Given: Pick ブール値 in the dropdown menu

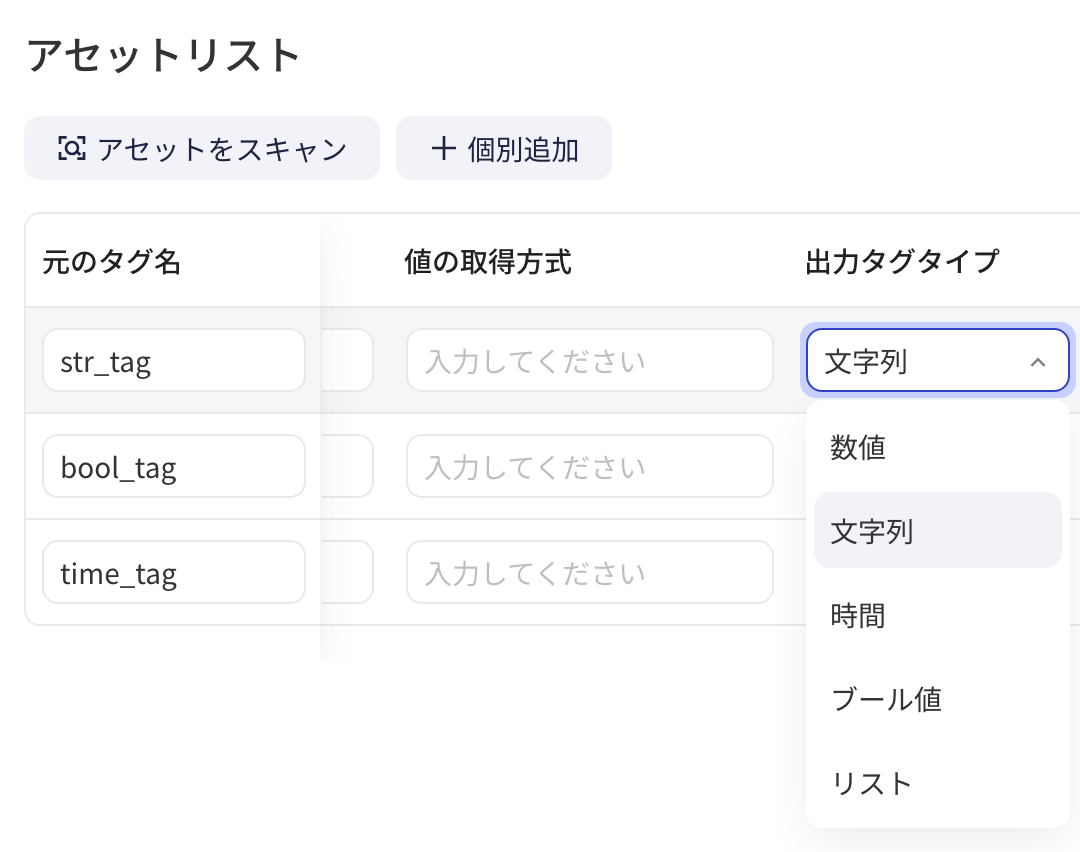Looking at the screenshot, I should 937,699.
